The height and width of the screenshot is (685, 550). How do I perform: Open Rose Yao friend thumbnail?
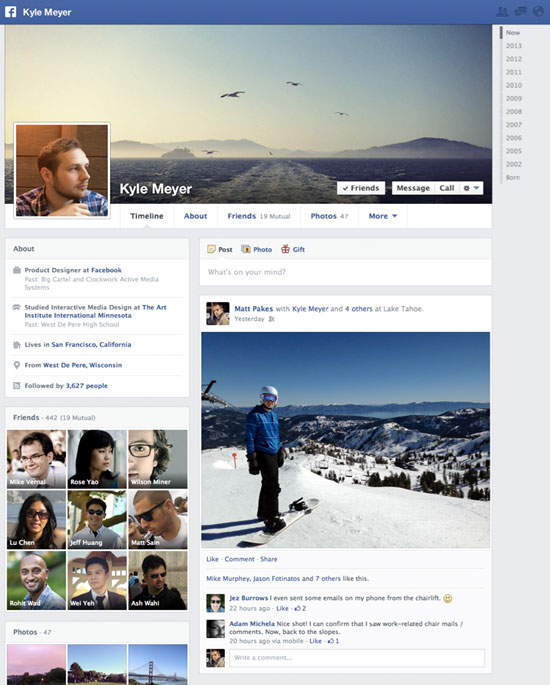[x=97, y=459]
